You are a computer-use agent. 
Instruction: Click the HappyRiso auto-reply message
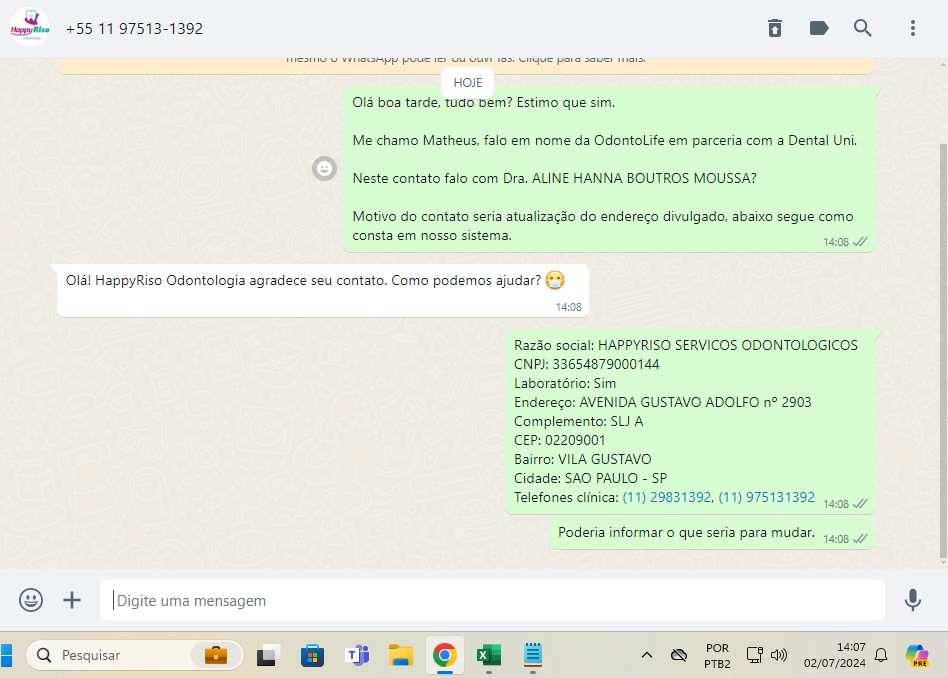[323, 290]
